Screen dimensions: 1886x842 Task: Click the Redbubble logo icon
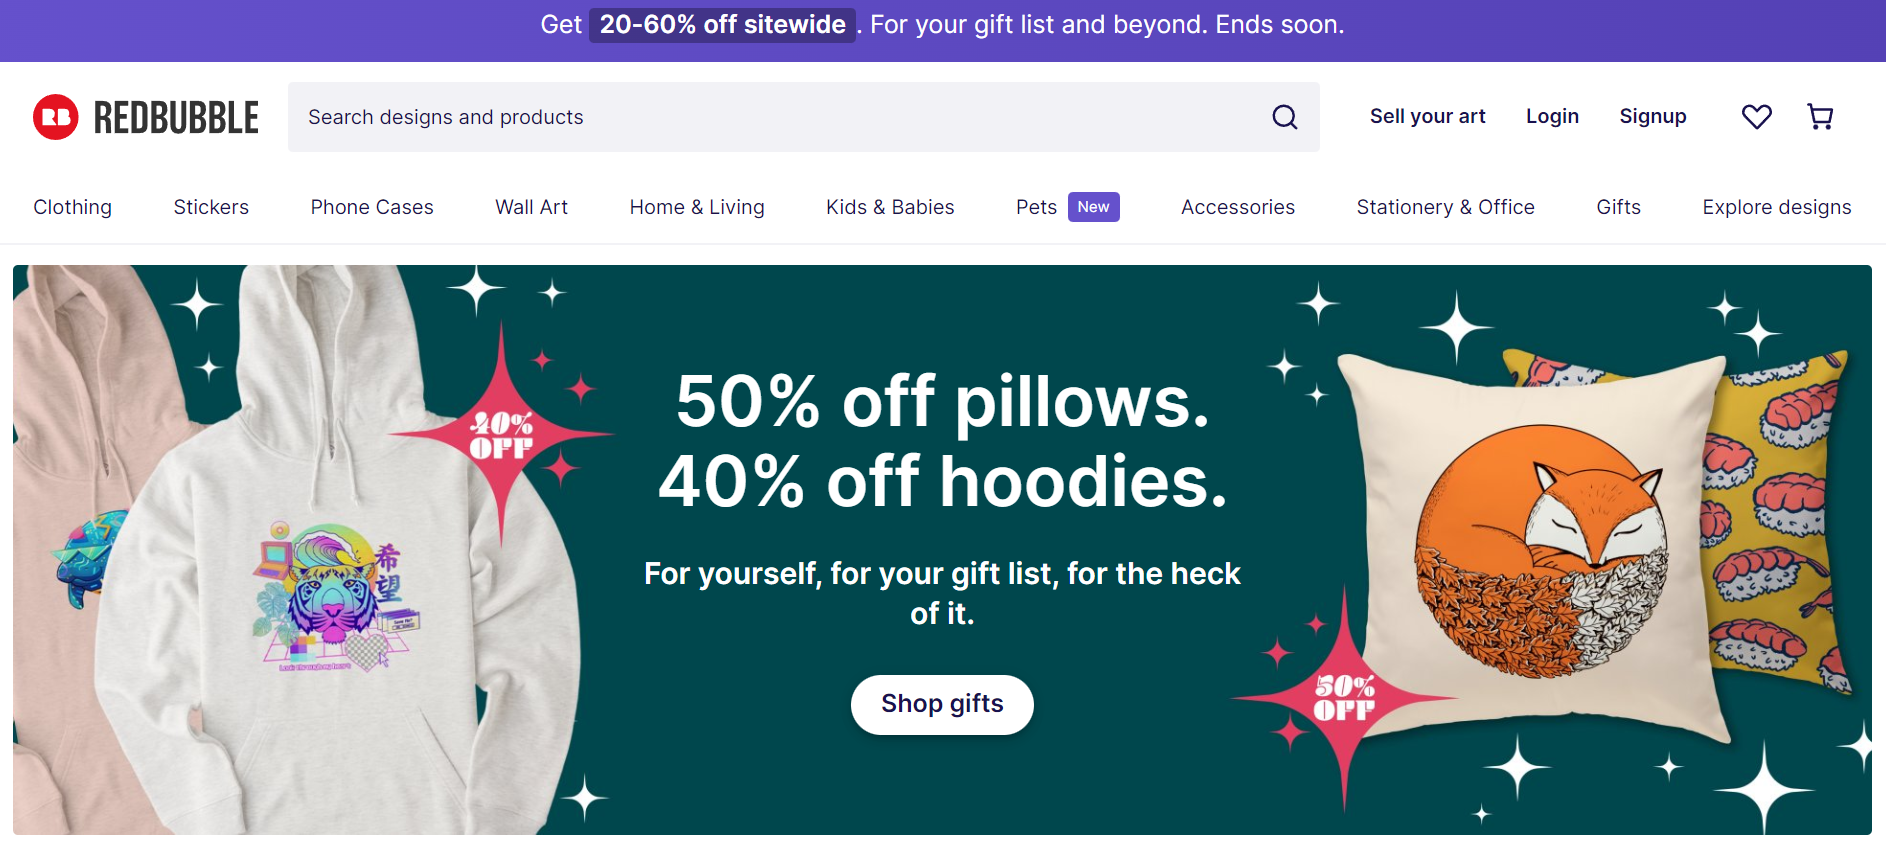56,117
